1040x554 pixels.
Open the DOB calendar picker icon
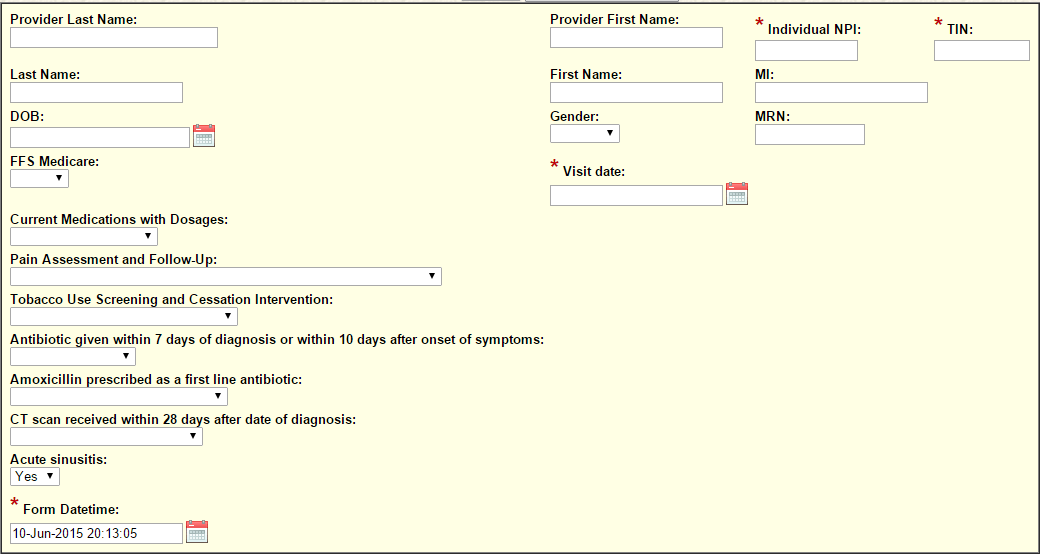click(x=204, y=136)
